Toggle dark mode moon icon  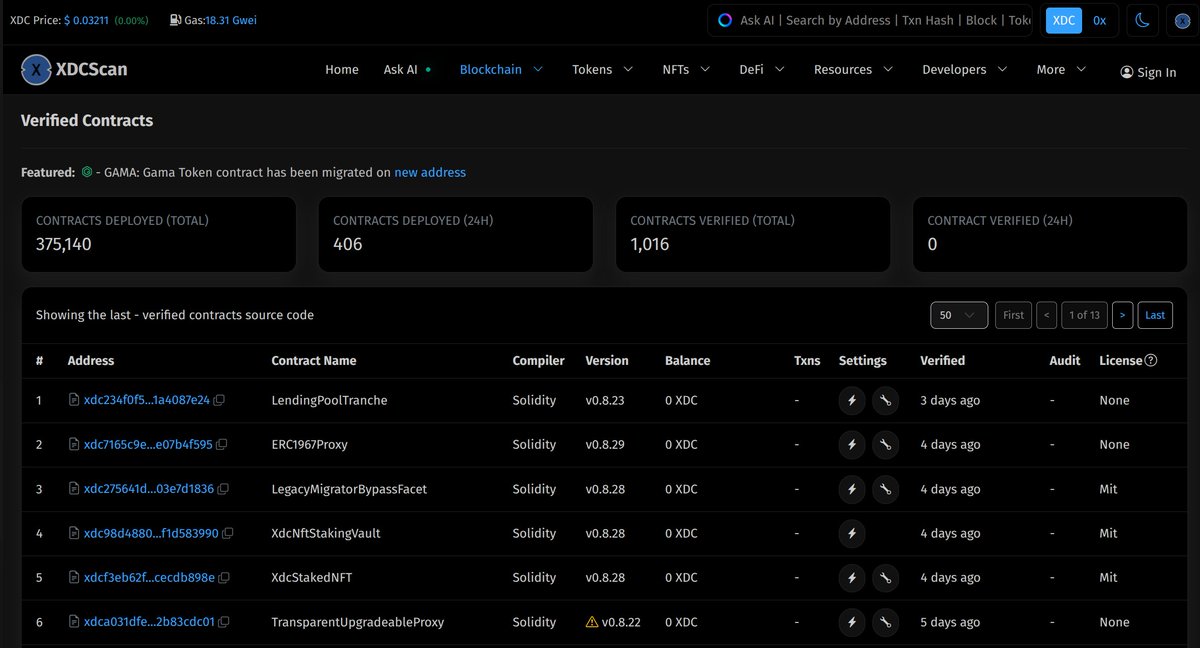tap(1142, 20)
